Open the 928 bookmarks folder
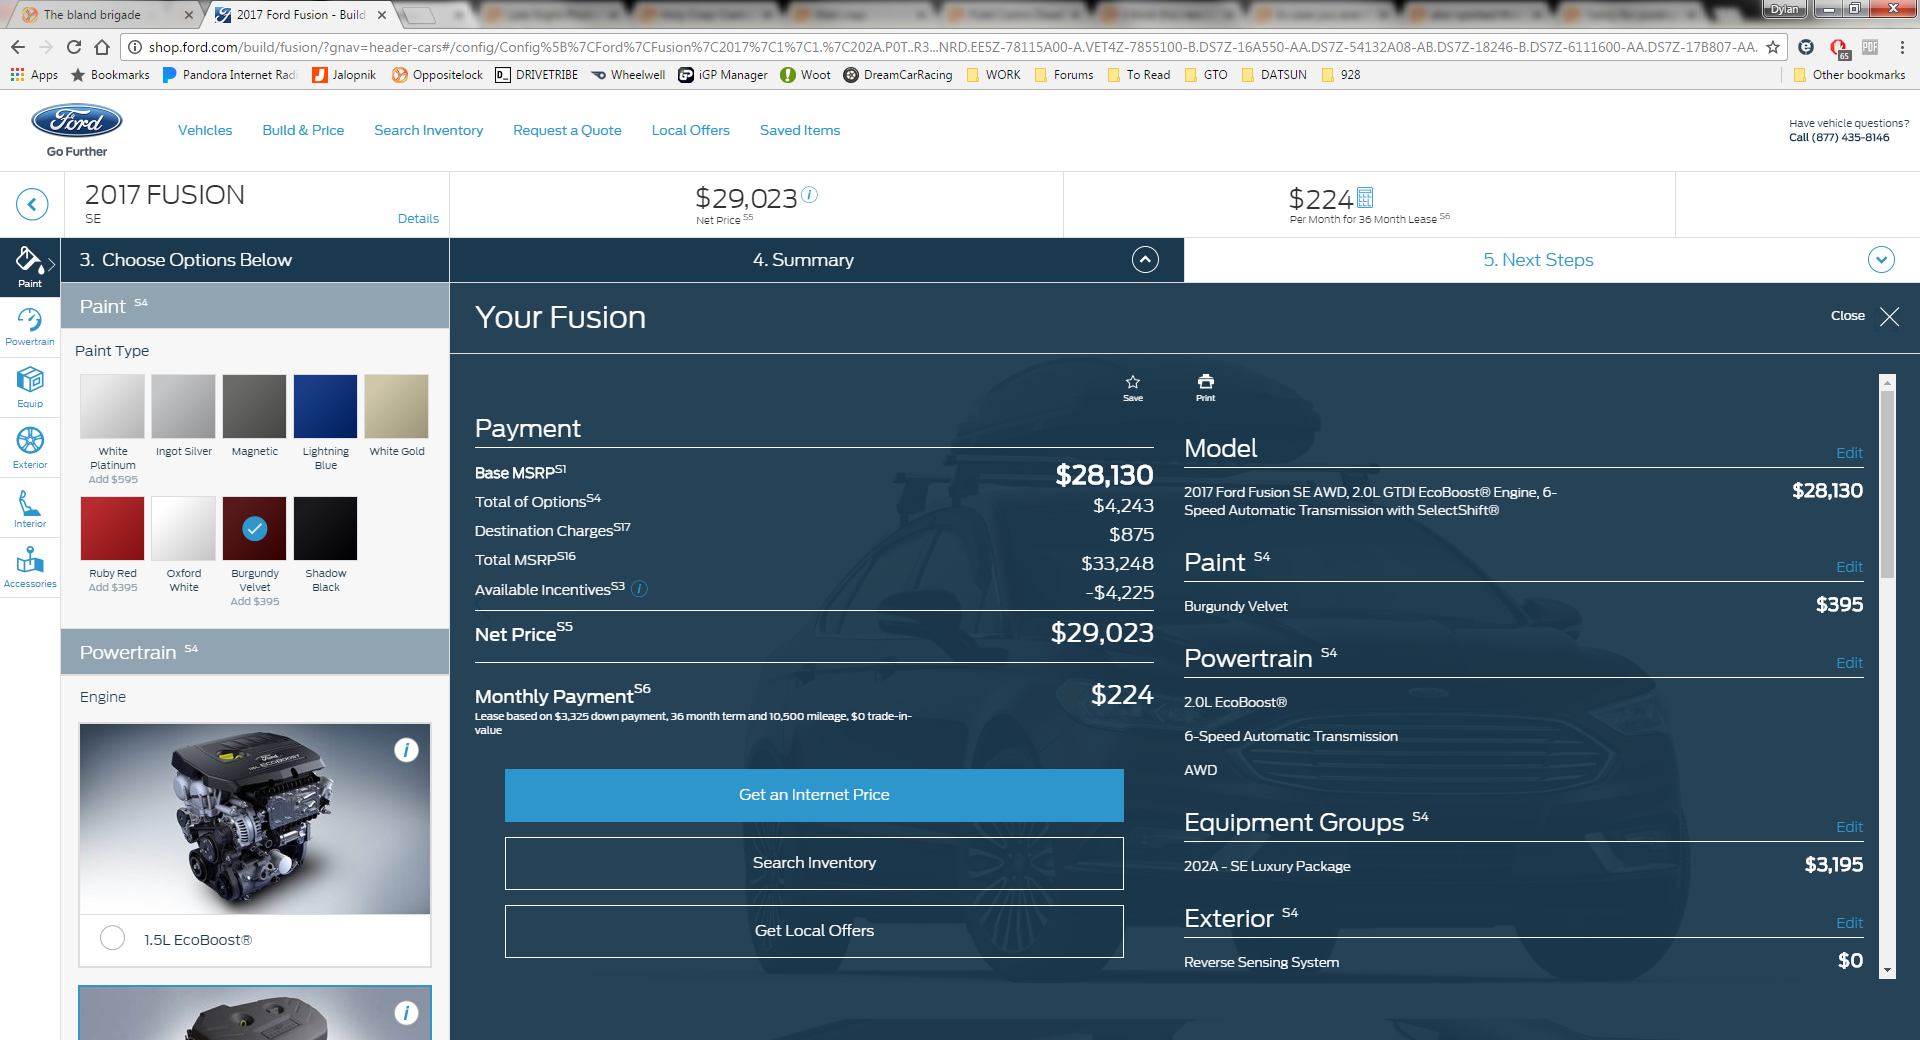Viewport: 1920px width, 1040px height. (x=1341, y=75)
